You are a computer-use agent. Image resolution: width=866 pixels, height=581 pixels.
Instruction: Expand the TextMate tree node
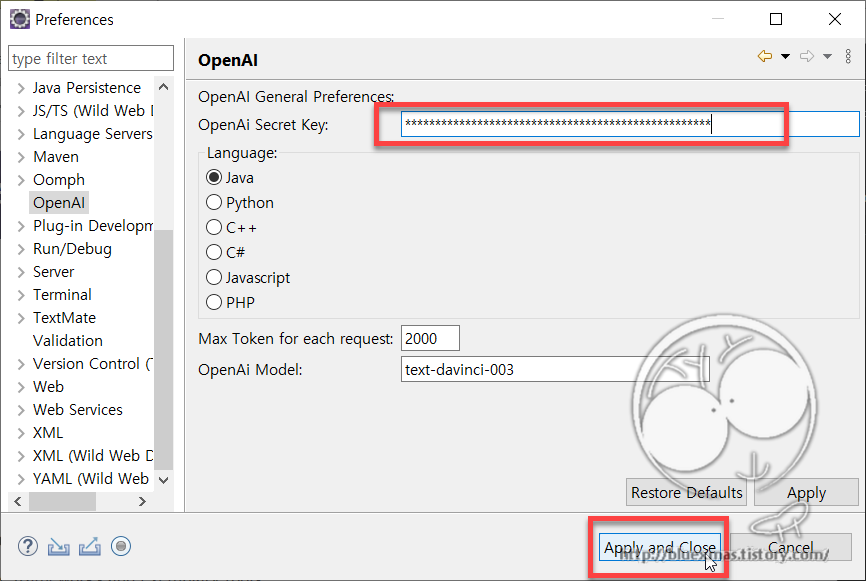(21, 318)
